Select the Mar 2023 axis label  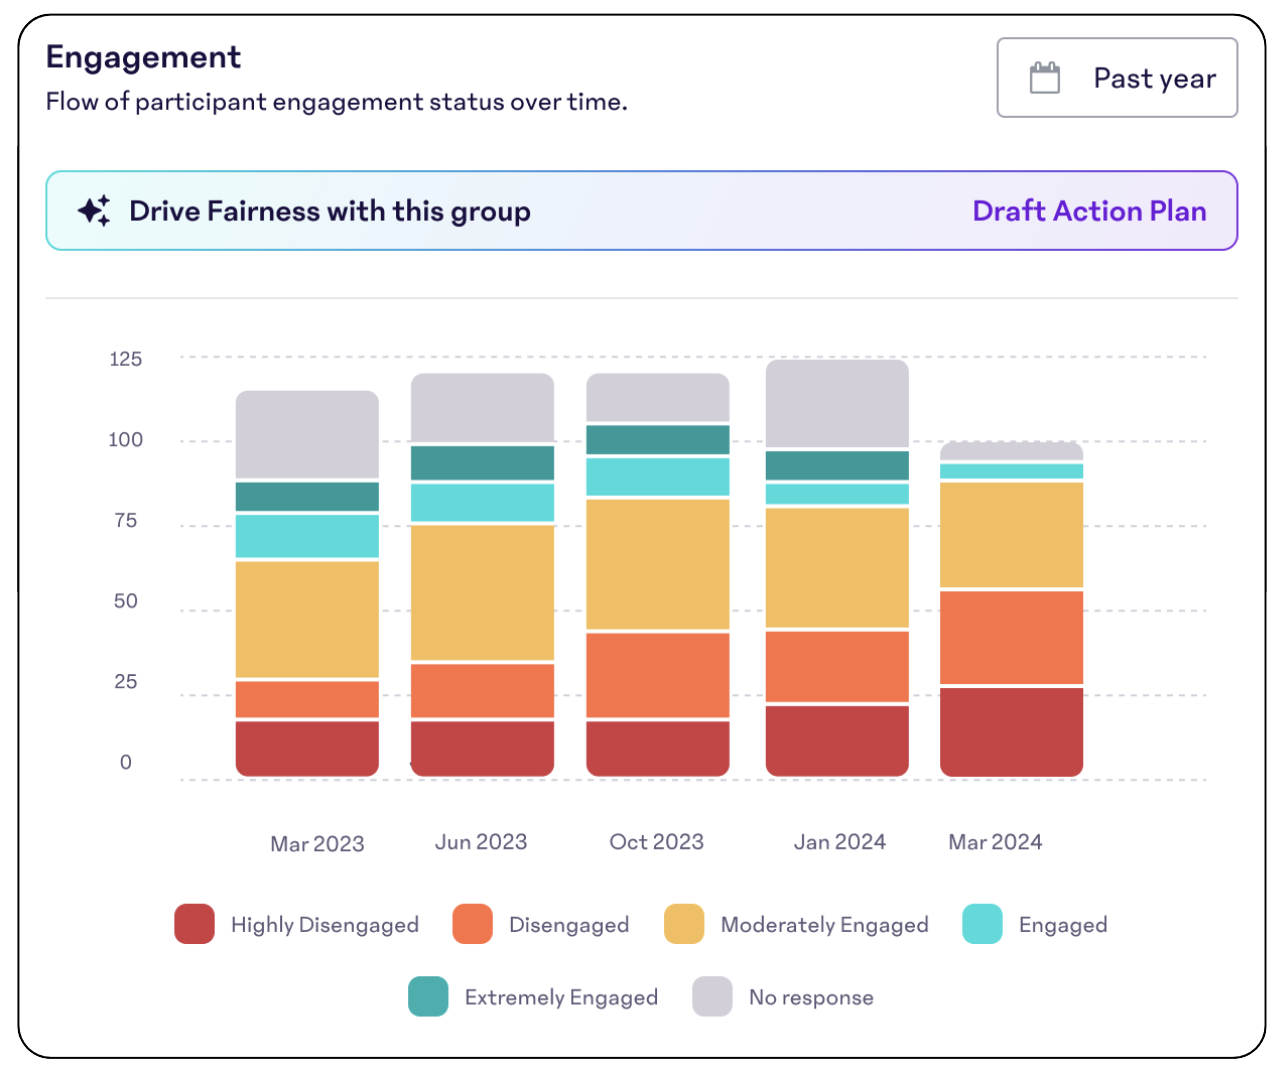pos(317,841)
